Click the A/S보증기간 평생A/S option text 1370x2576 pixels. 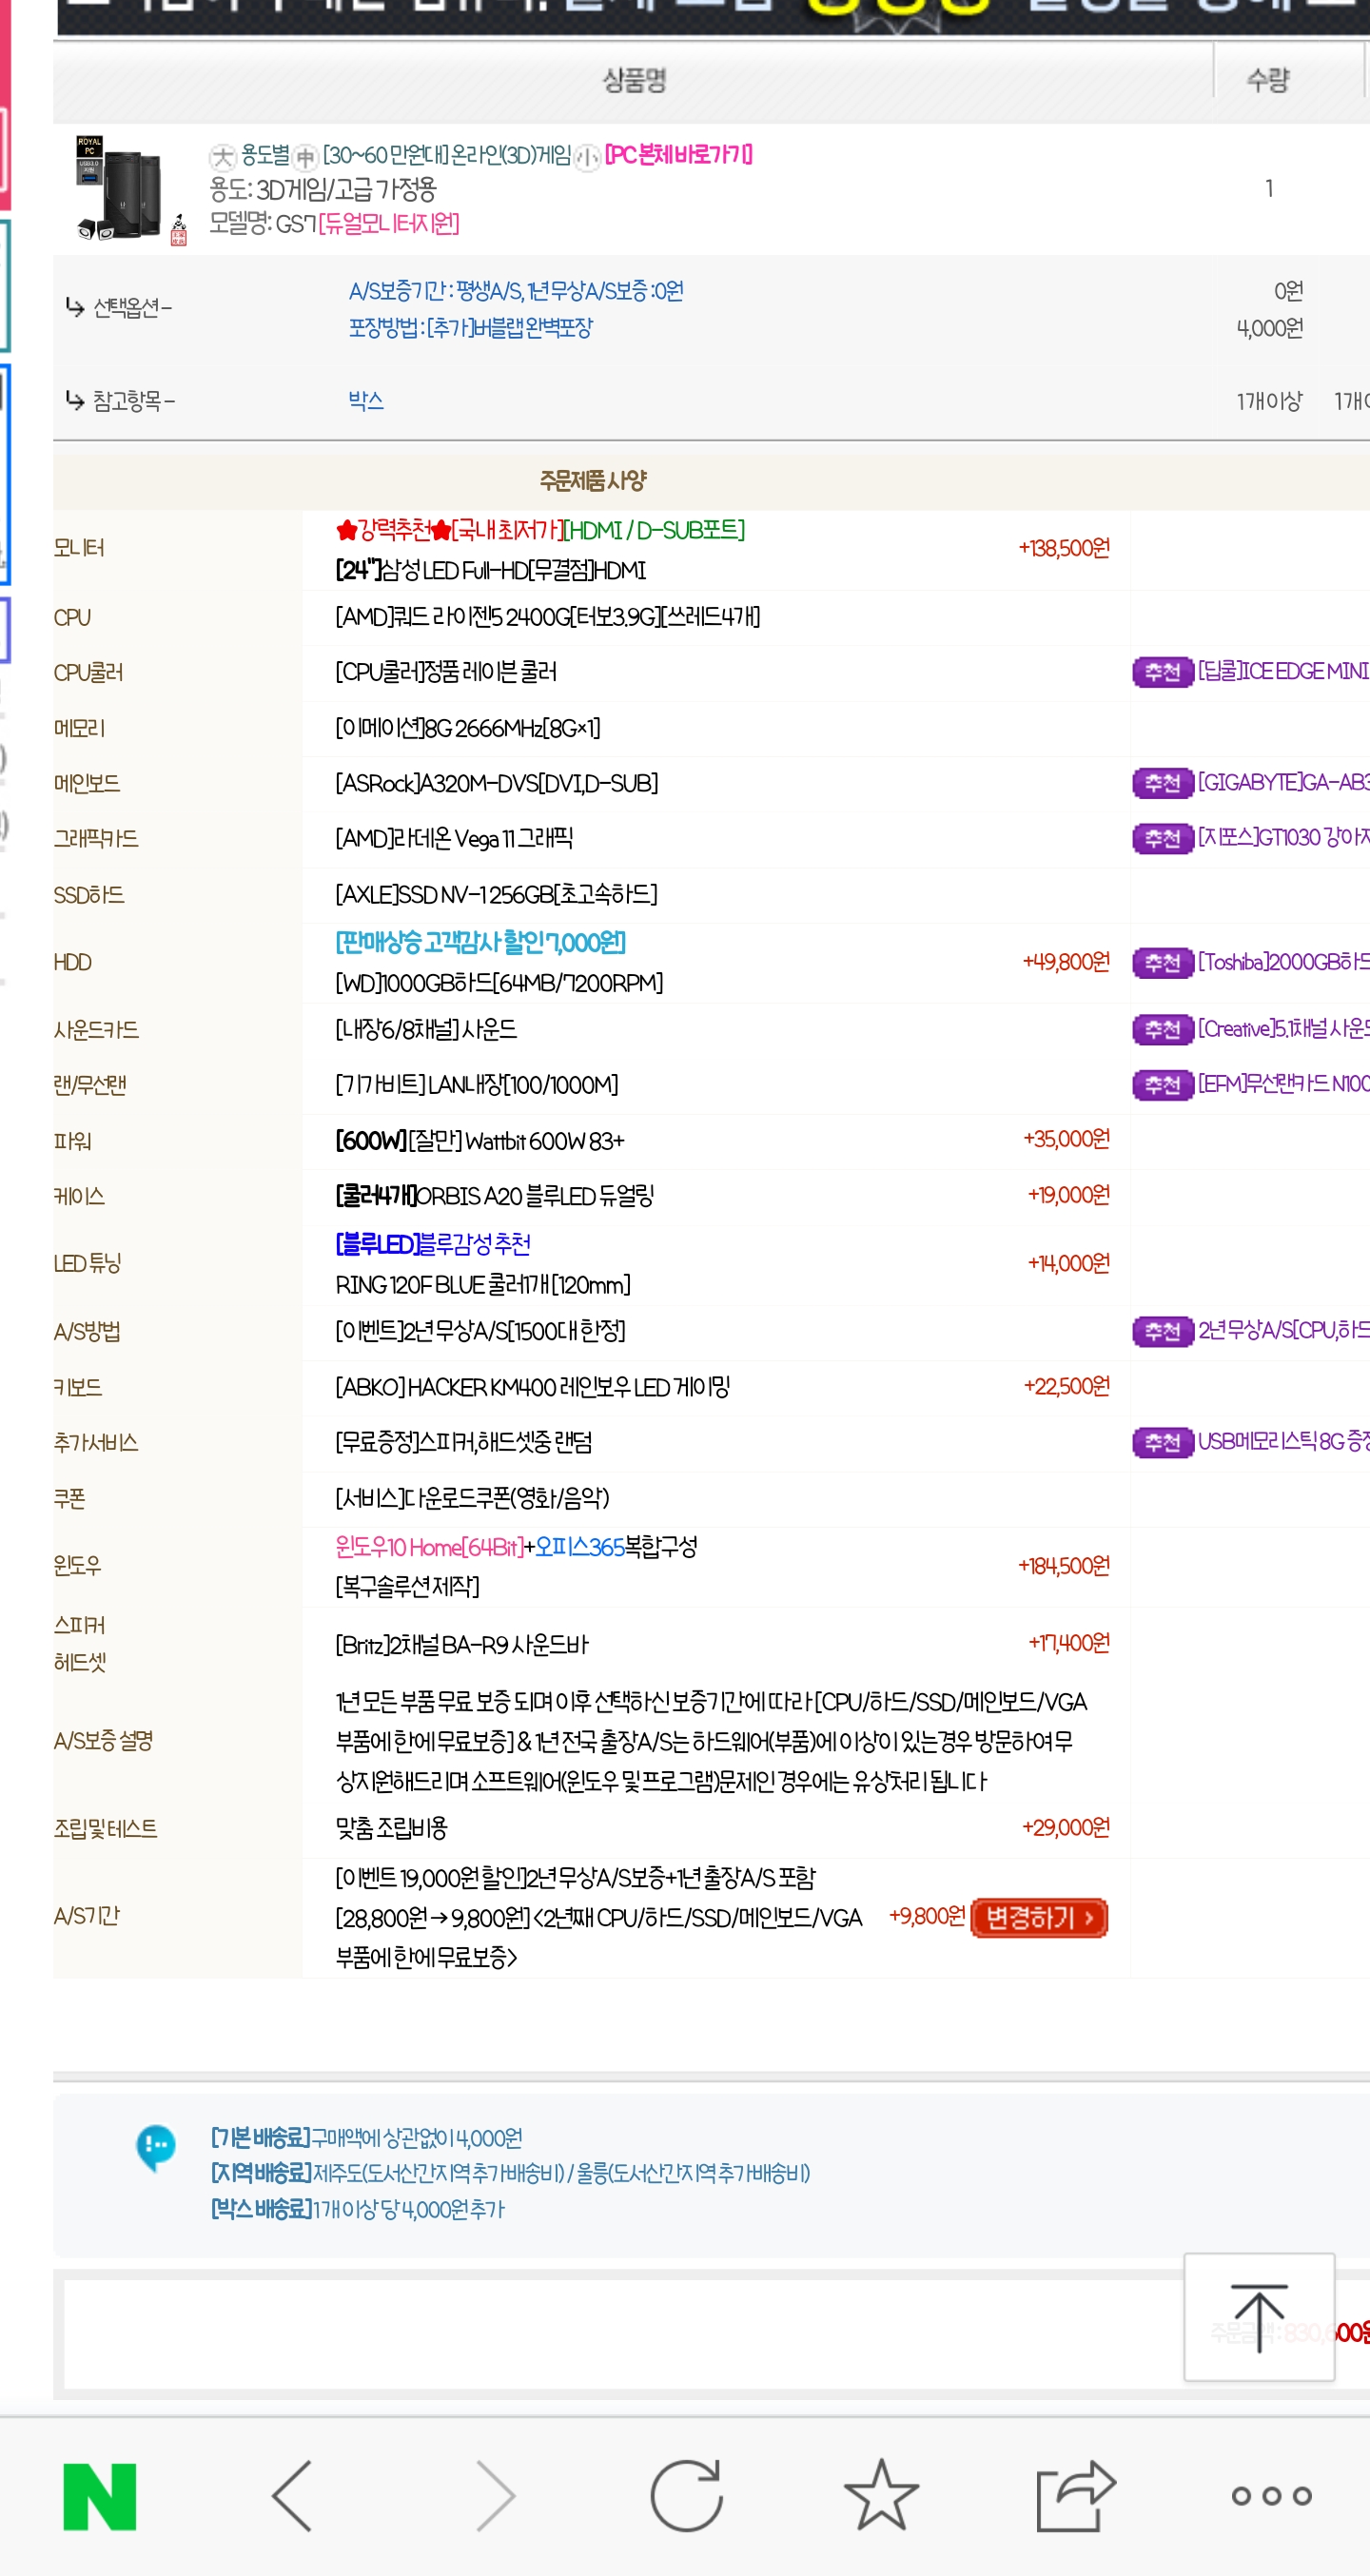coord(516,291)
